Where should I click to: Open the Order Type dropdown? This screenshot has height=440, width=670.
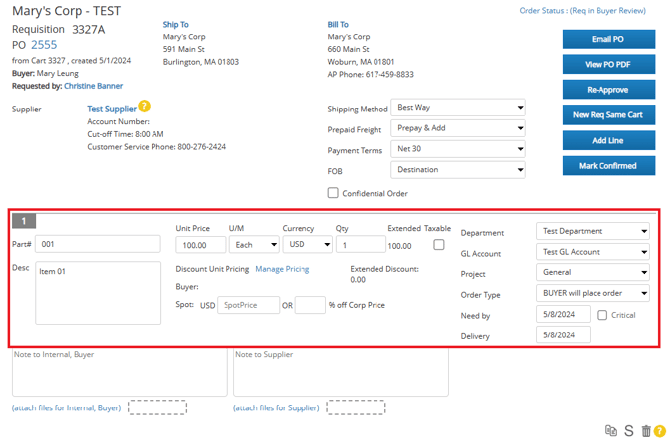point(593,293)
